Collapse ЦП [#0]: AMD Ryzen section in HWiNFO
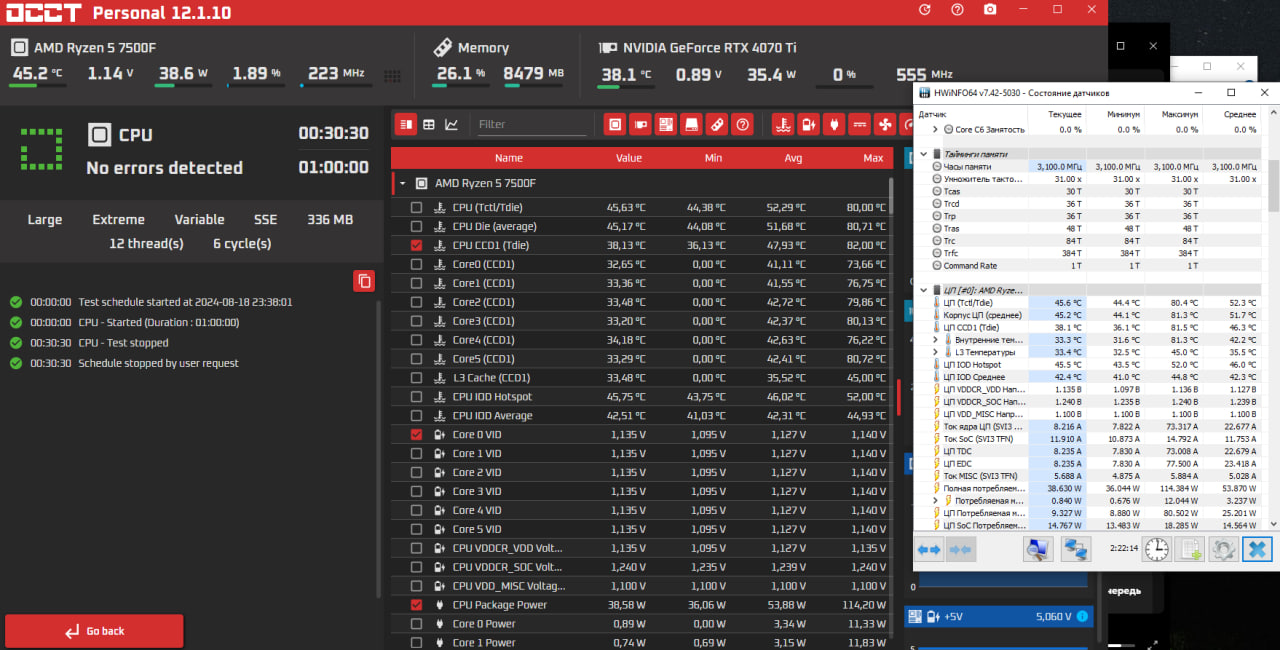The width and height of the screenshot is (1280, 650). point(923,290)
